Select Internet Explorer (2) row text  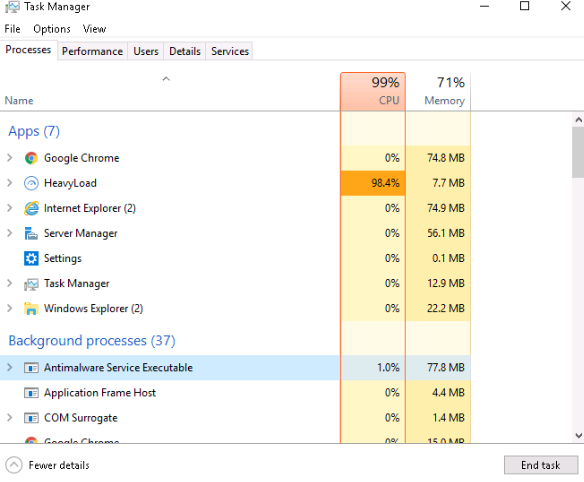click(90, 208)
